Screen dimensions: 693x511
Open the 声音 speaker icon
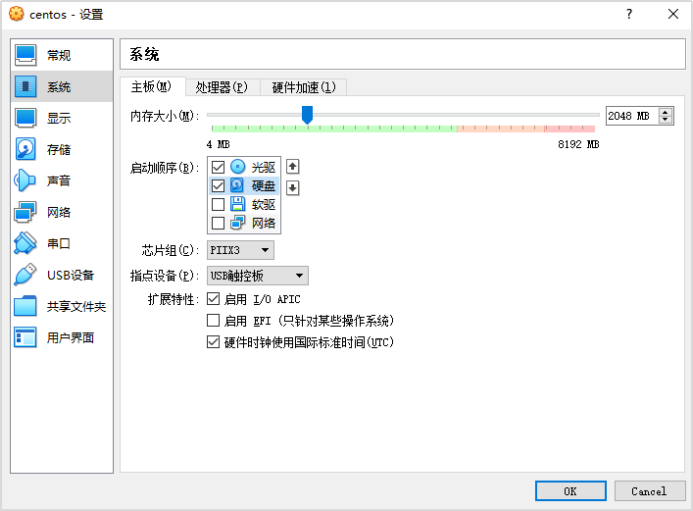25,180
